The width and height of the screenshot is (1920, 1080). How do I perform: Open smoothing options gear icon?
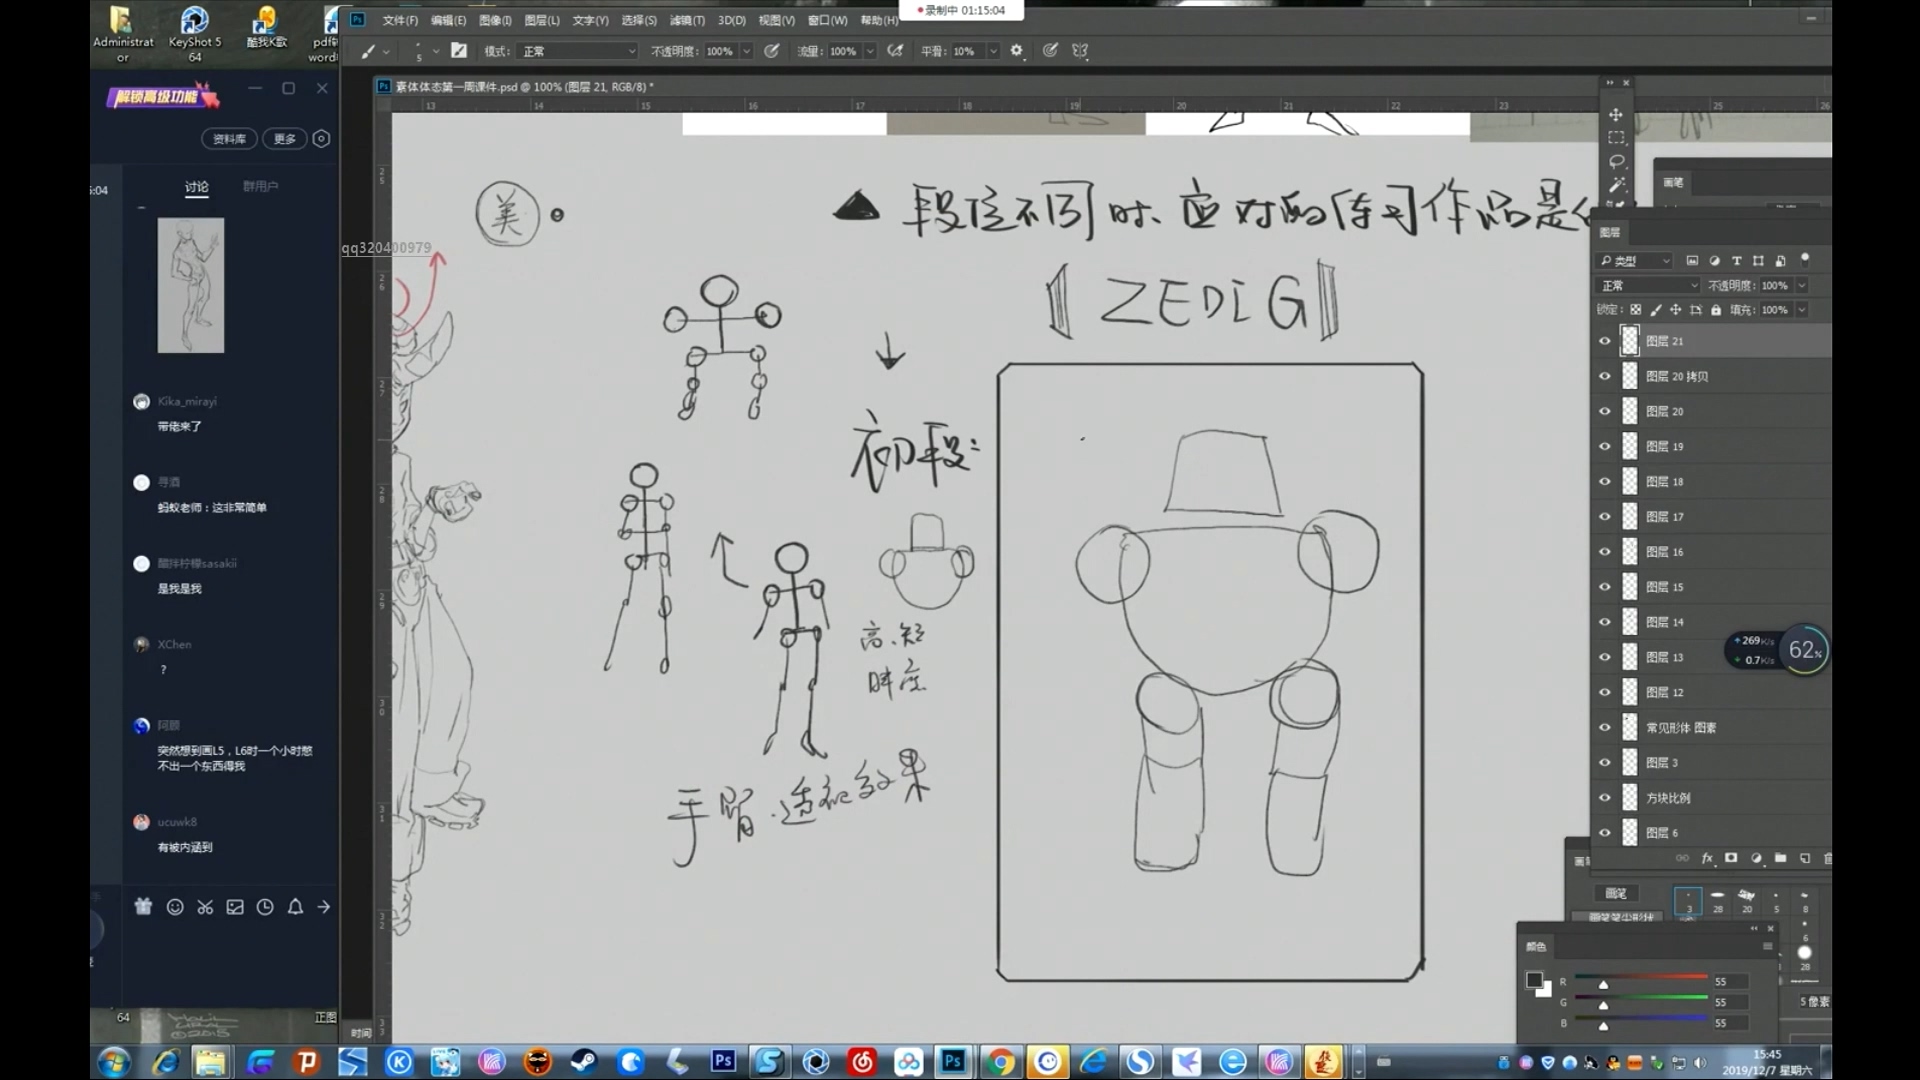(x=1017, y=51)
